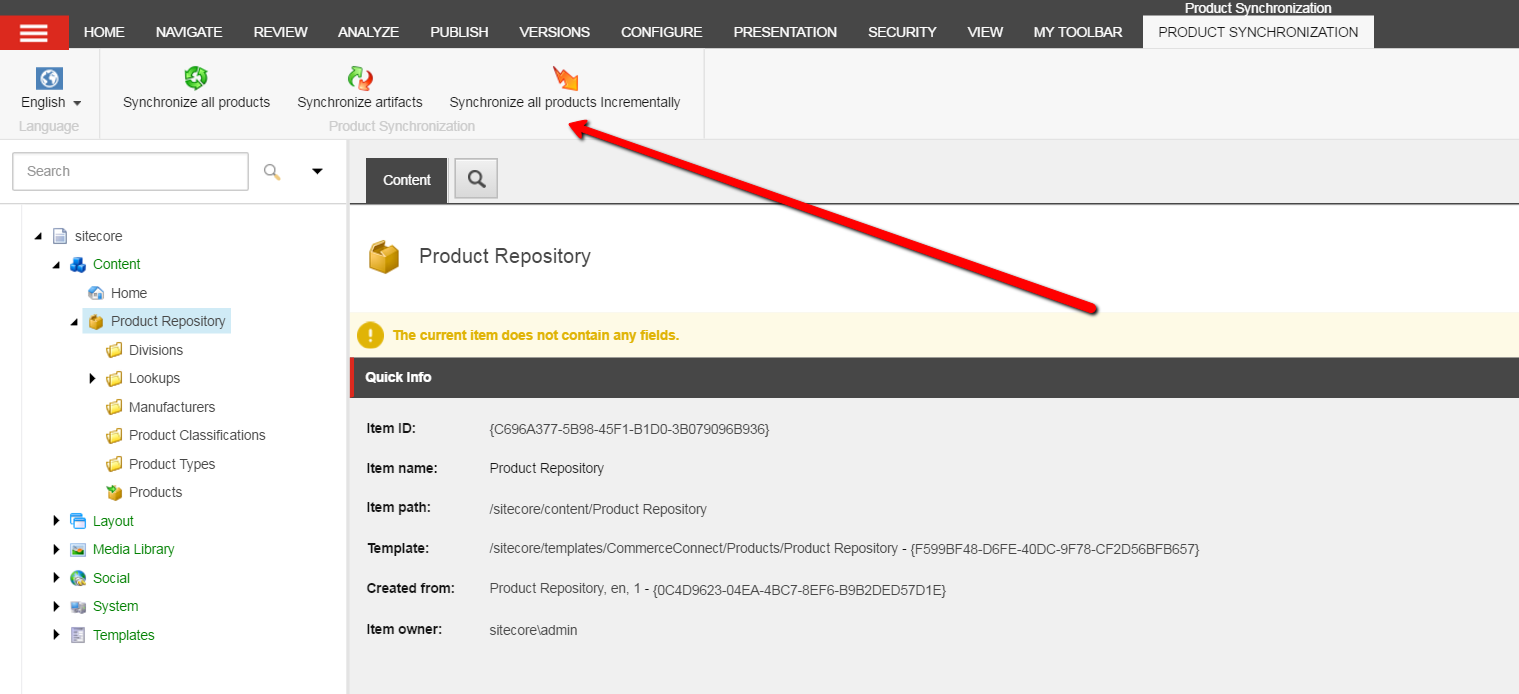Open the English language dropdown
This screenshot has width=1519, height=694.
point(51,102)
